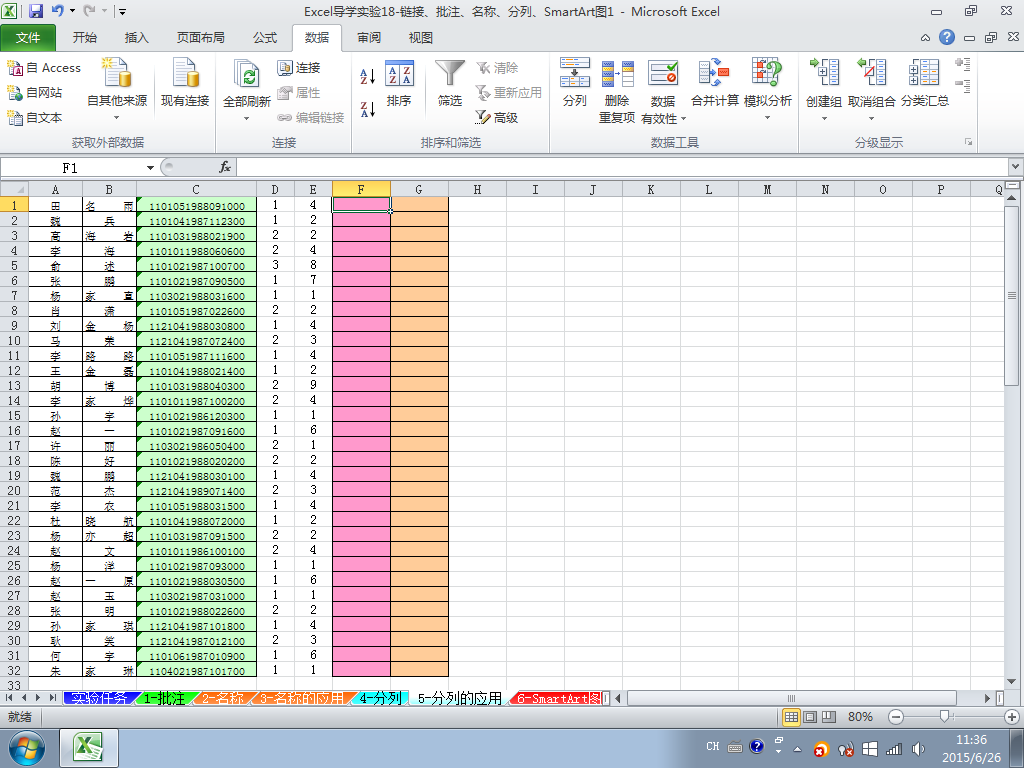This screenshot has height=768, width=1024.
Task: Open the 实验任务 sheet tab
Action: tap(99, 698)
